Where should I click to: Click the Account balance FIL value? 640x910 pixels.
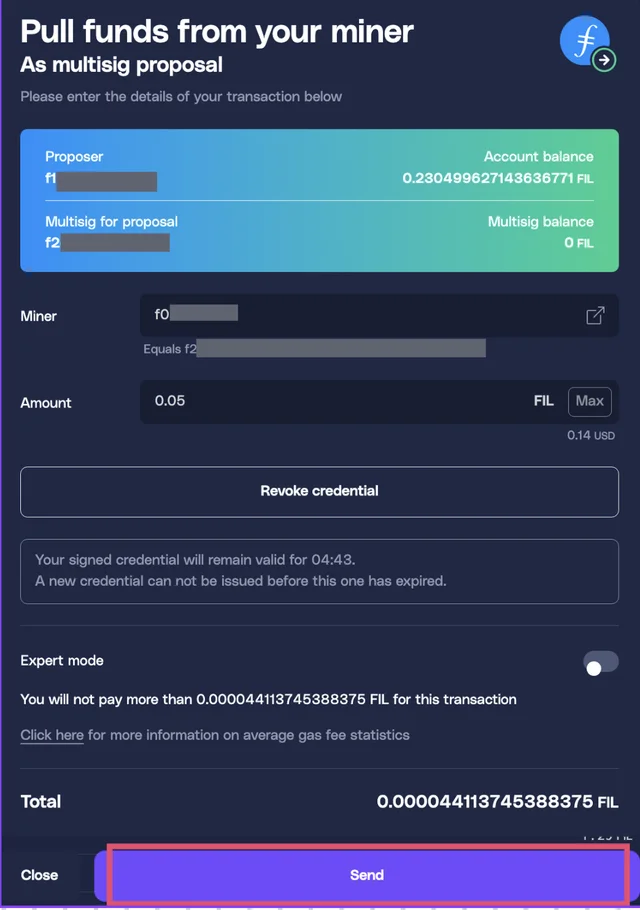[x=497, y=179]
